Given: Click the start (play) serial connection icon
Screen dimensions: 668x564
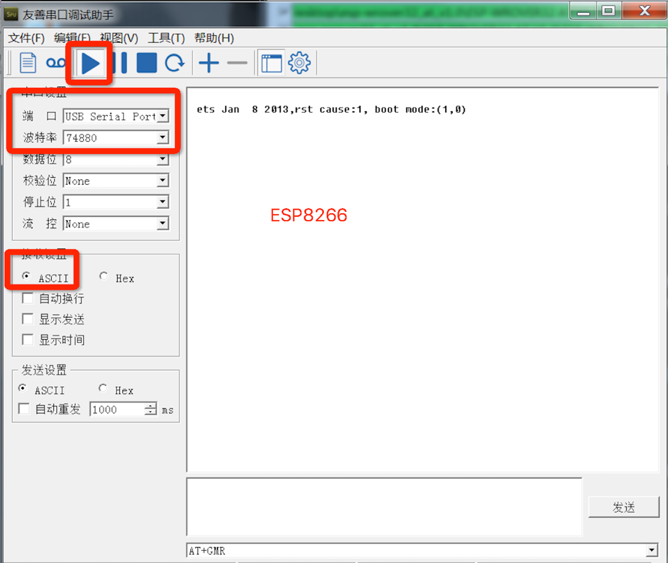Looking at the screenshot, I should point(90,63).
